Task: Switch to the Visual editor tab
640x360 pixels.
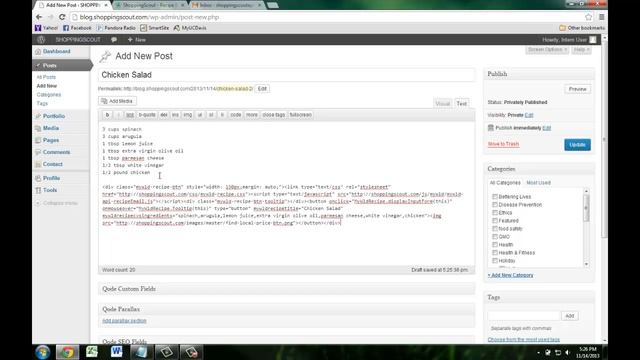Action: pyautogui.click(x=442, y=104)
